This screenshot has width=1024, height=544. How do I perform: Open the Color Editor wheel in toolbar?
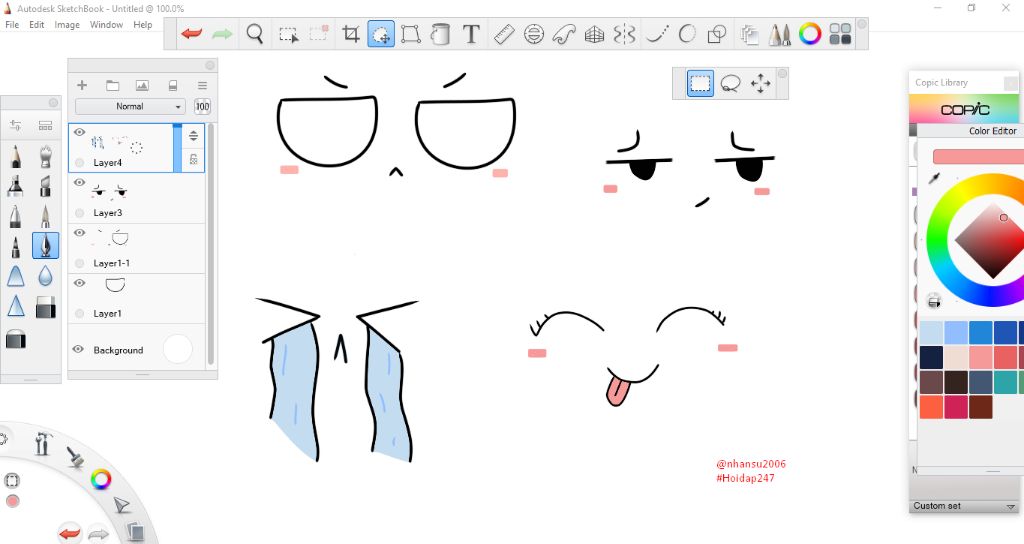810,34
